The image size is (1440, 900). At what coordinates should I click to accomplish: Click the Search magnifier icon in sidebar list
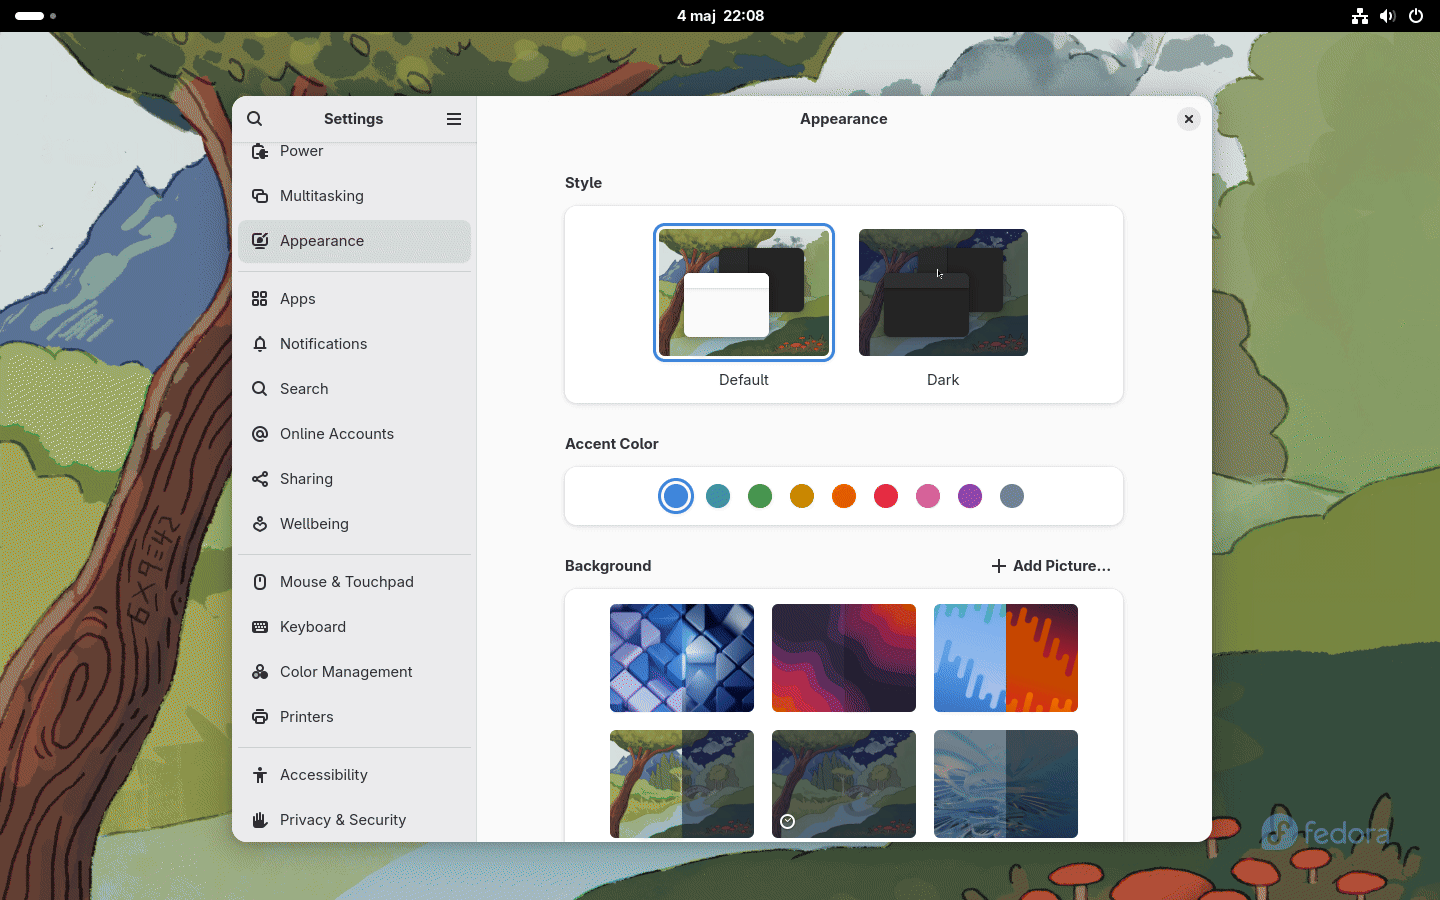[x=260, y=389]
